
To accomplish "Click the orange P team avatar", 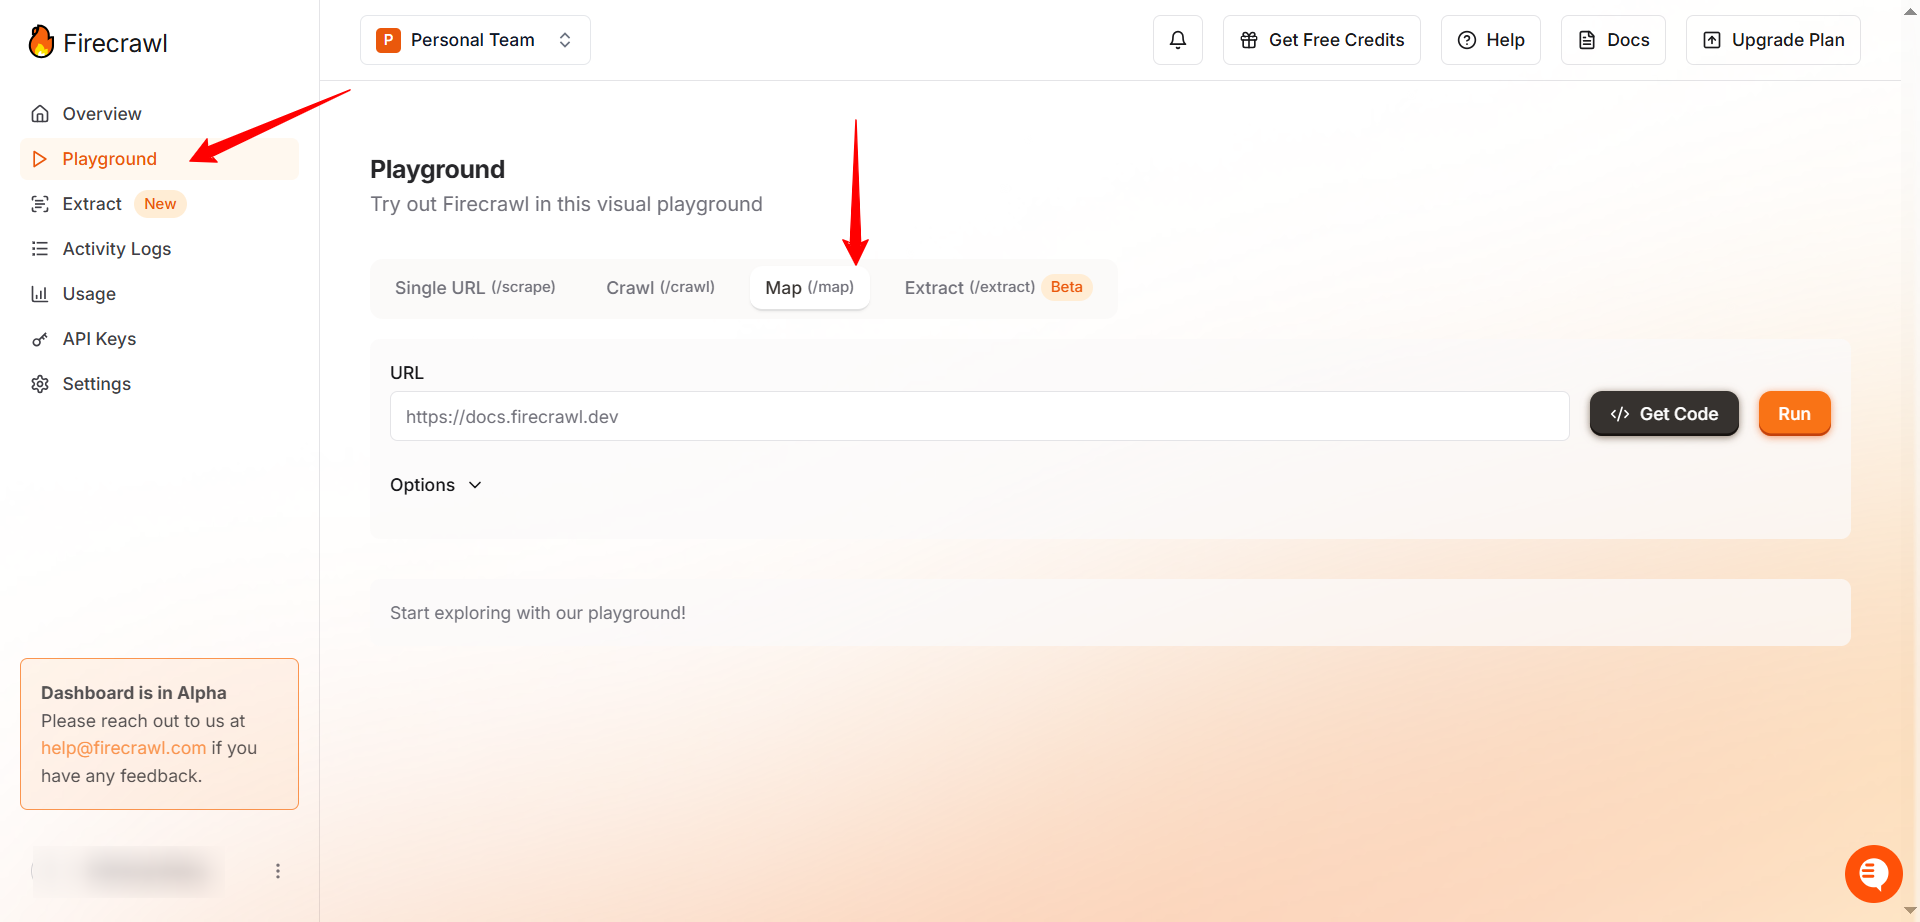I will point(388,40).
